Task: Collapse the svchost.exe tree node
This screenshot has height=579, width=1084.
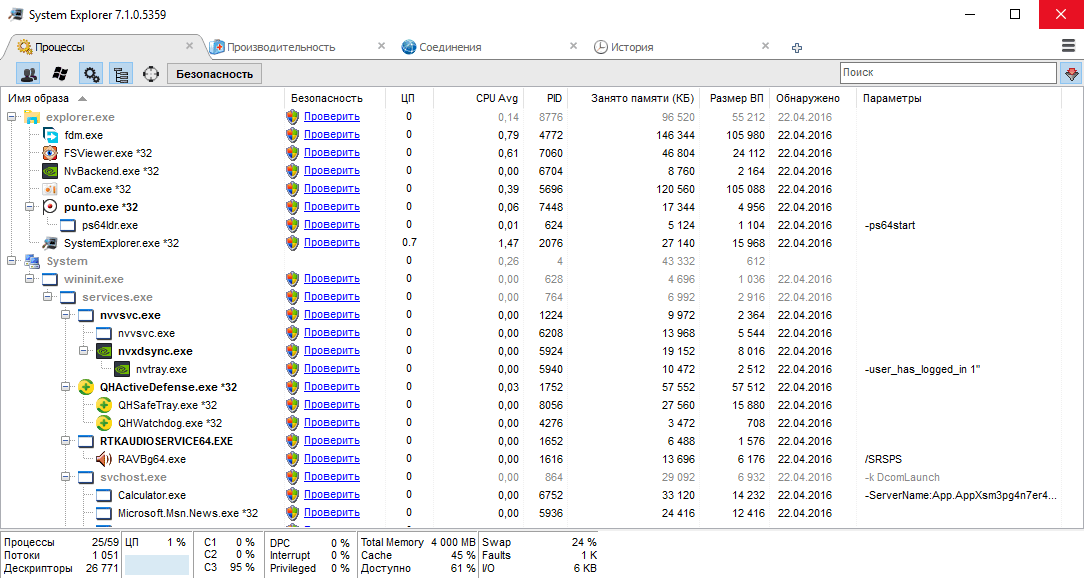Action: 66,477
